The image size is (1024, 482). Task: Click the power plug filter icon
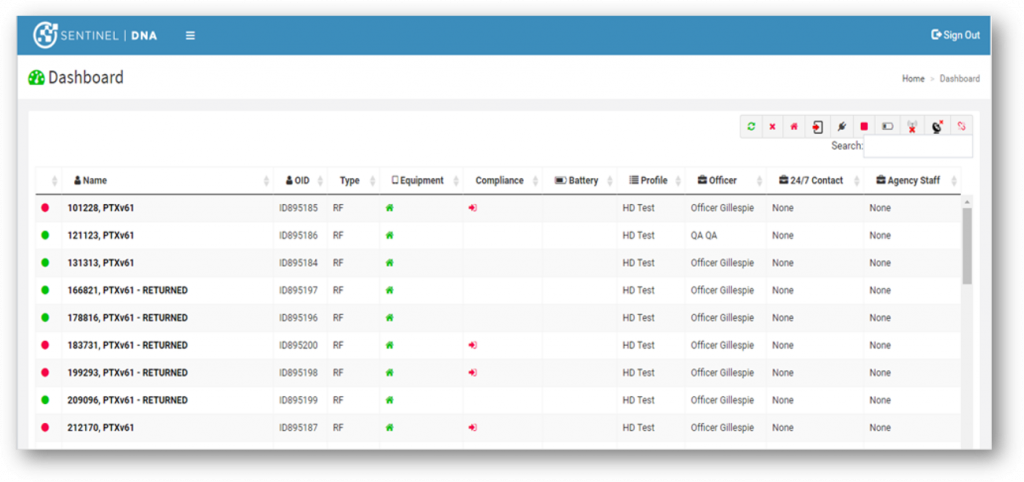(842, 127)
